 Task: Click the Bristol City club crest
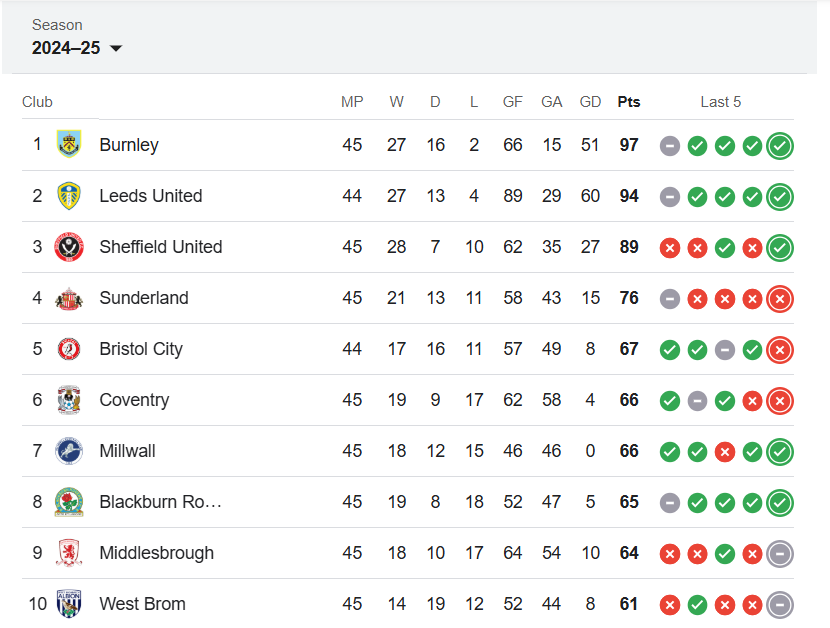pyautogui.click(x=69, y=349)
